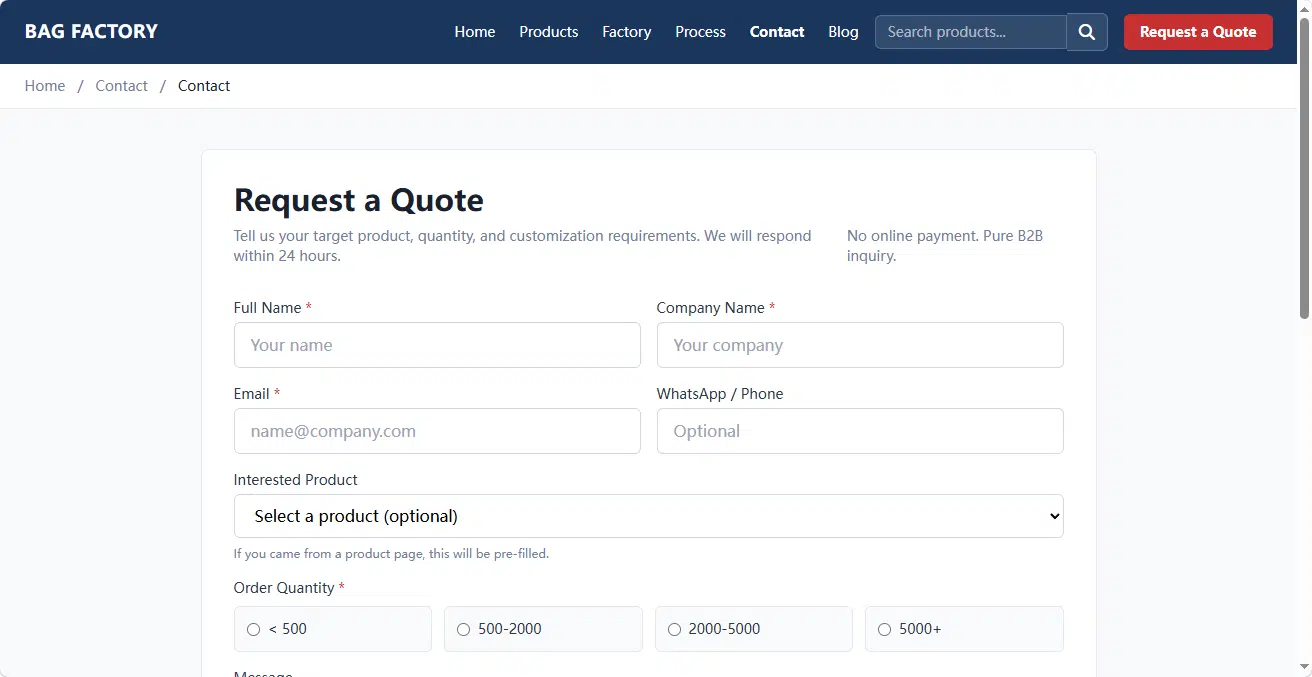The width and height of the screenshot is (1312, 677).
Task: Go to the Factory nav page
Action: pos(627,32)
